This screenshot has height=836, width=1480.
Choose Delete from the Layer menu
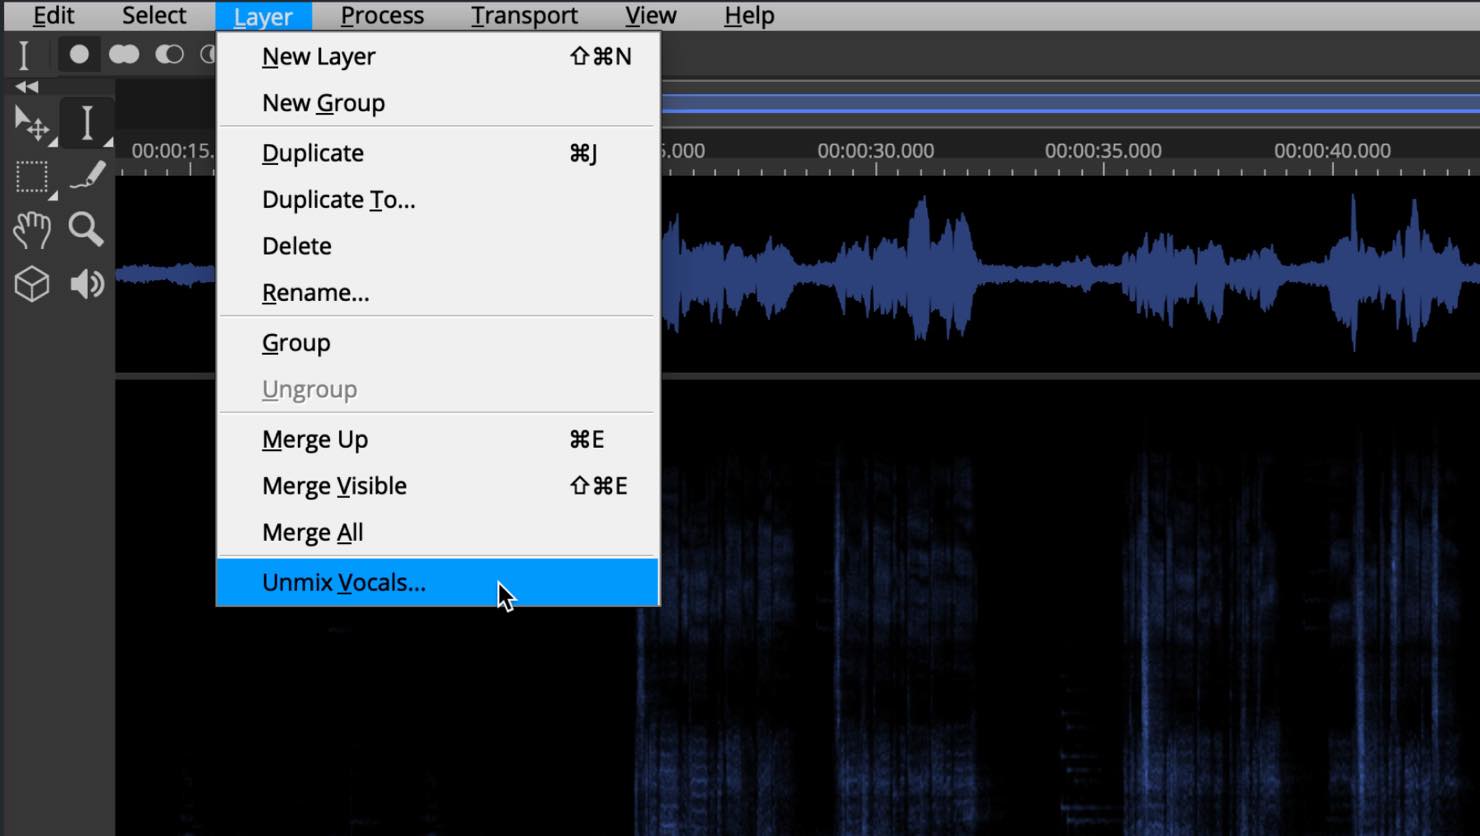click(438, 246)
